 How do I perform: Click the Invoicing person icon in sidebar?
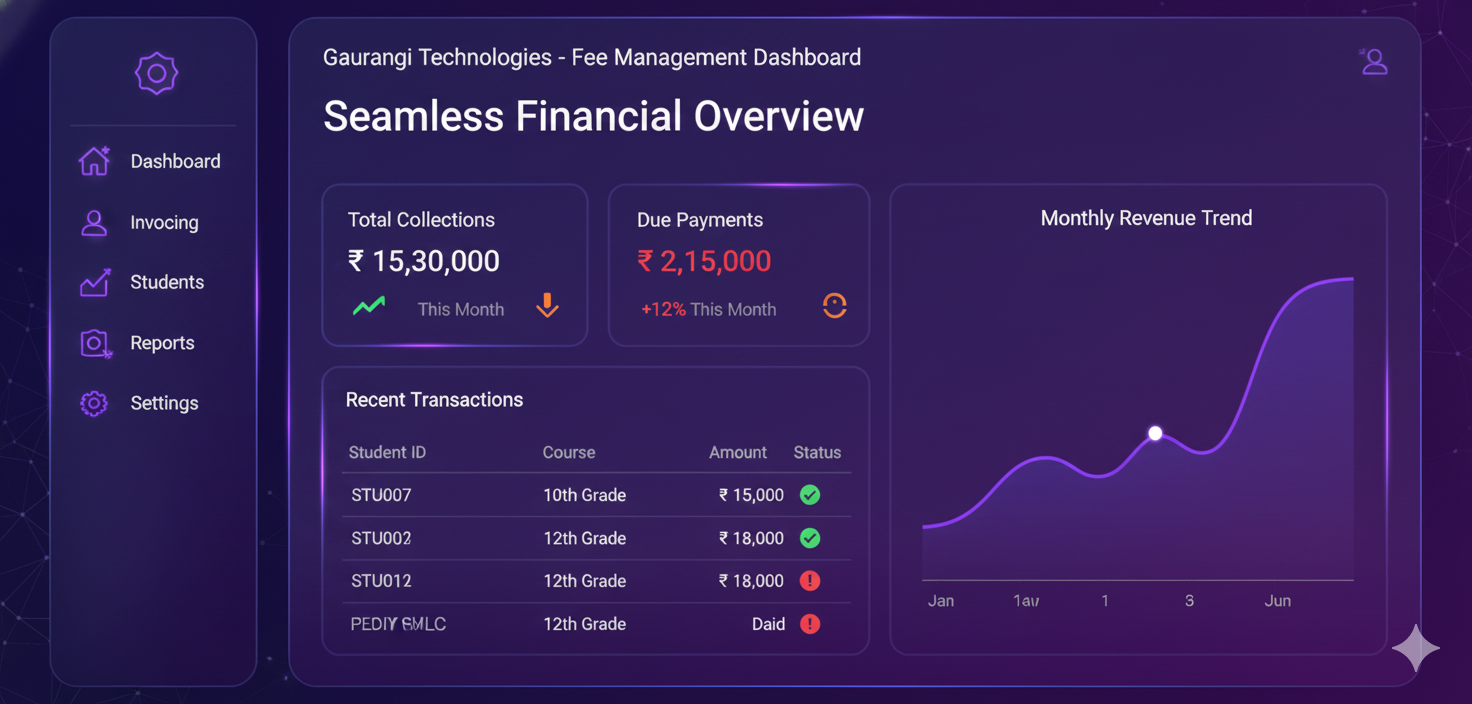point(94,222)
